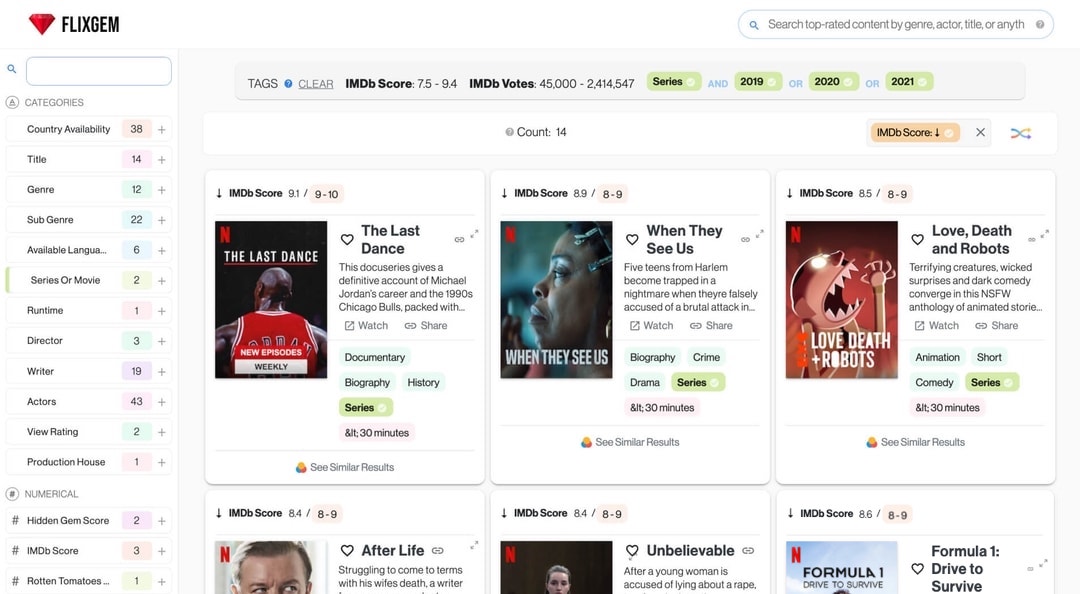Click Watch on Love, Death and Robots
1080x594 pixels.
tap(936, 325)
